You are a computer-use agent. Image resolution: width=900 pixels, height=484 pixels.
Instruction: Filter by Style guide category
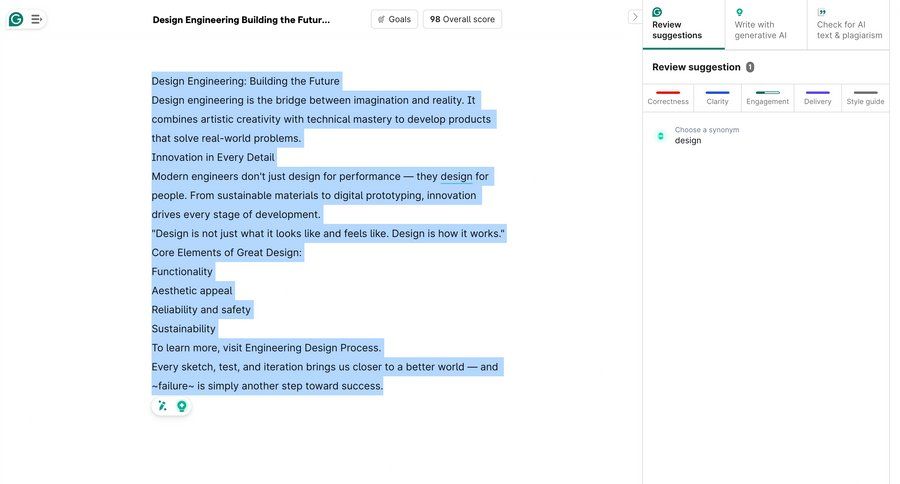pyautogui.click(x=865, y=98)
